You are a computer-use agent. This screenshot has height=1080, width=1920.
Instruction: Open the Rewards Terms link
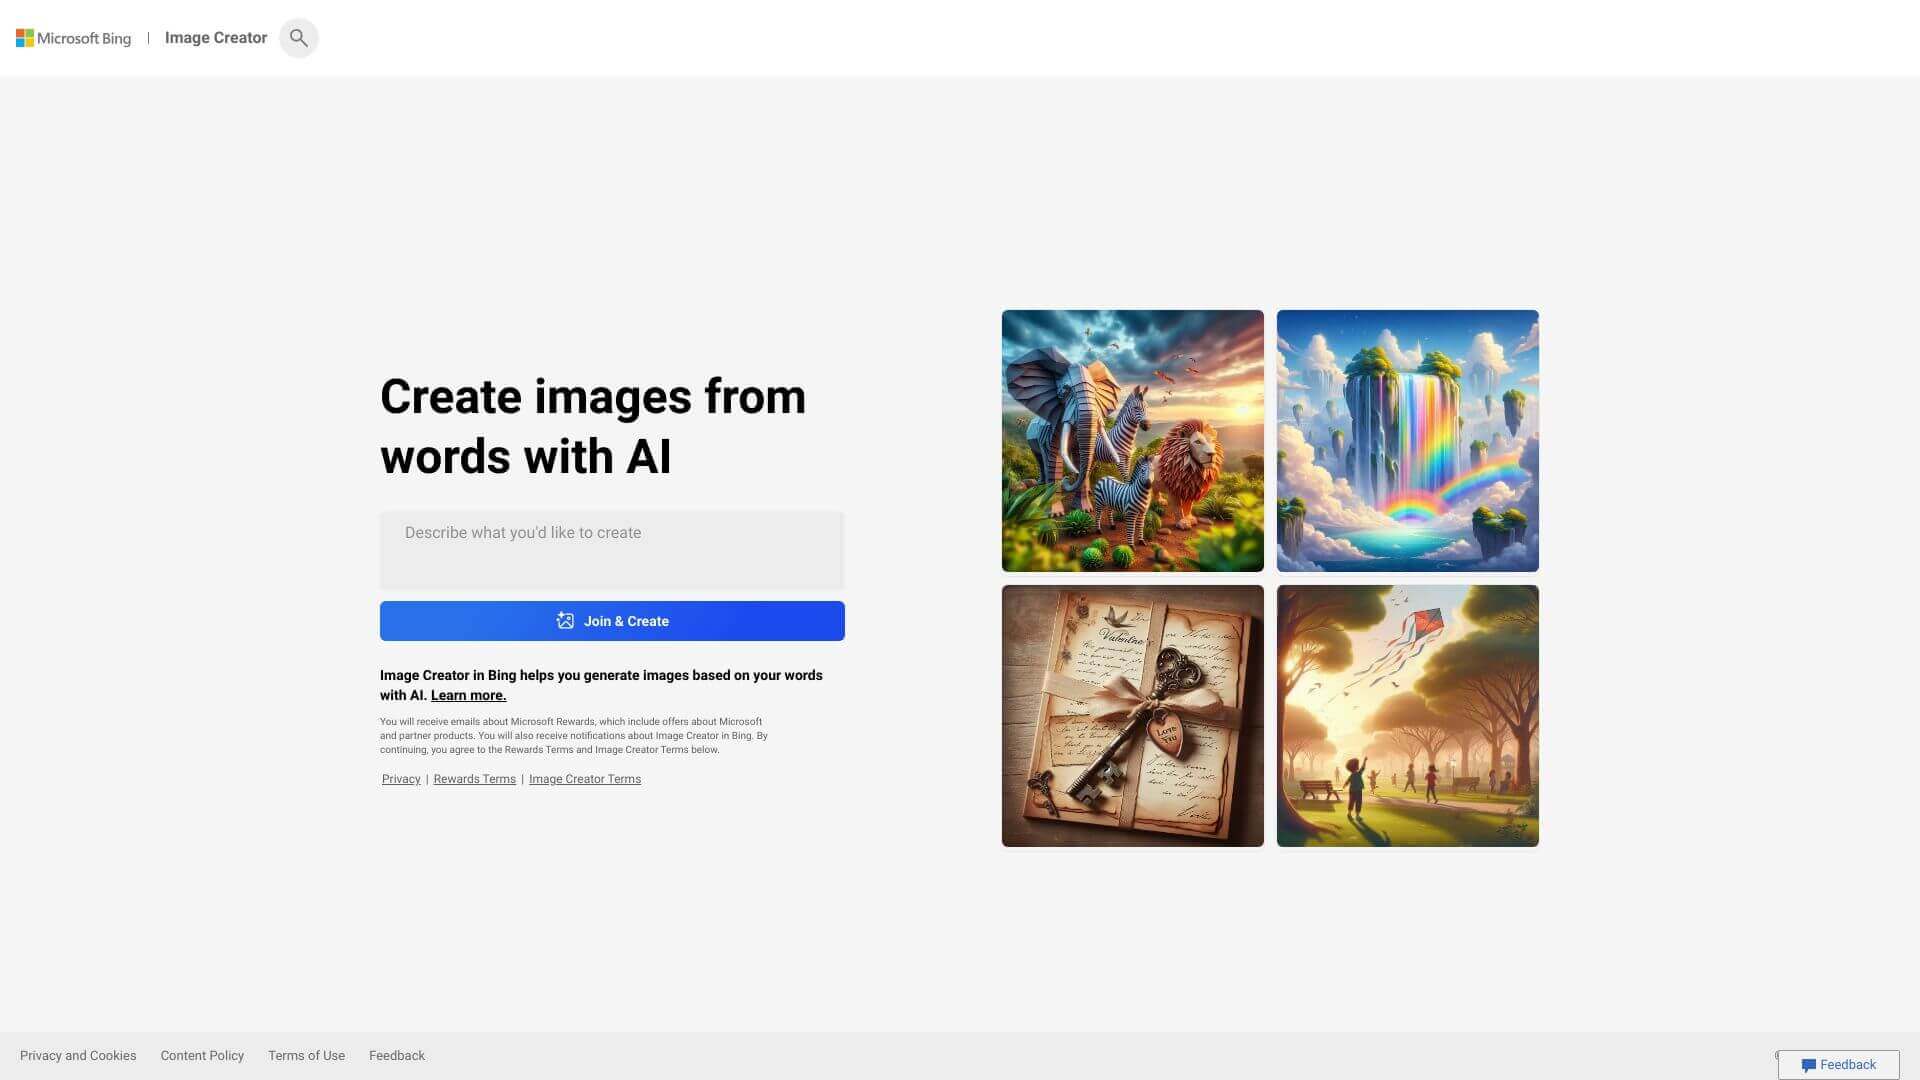pyautogui.click(x=474, y=778)
